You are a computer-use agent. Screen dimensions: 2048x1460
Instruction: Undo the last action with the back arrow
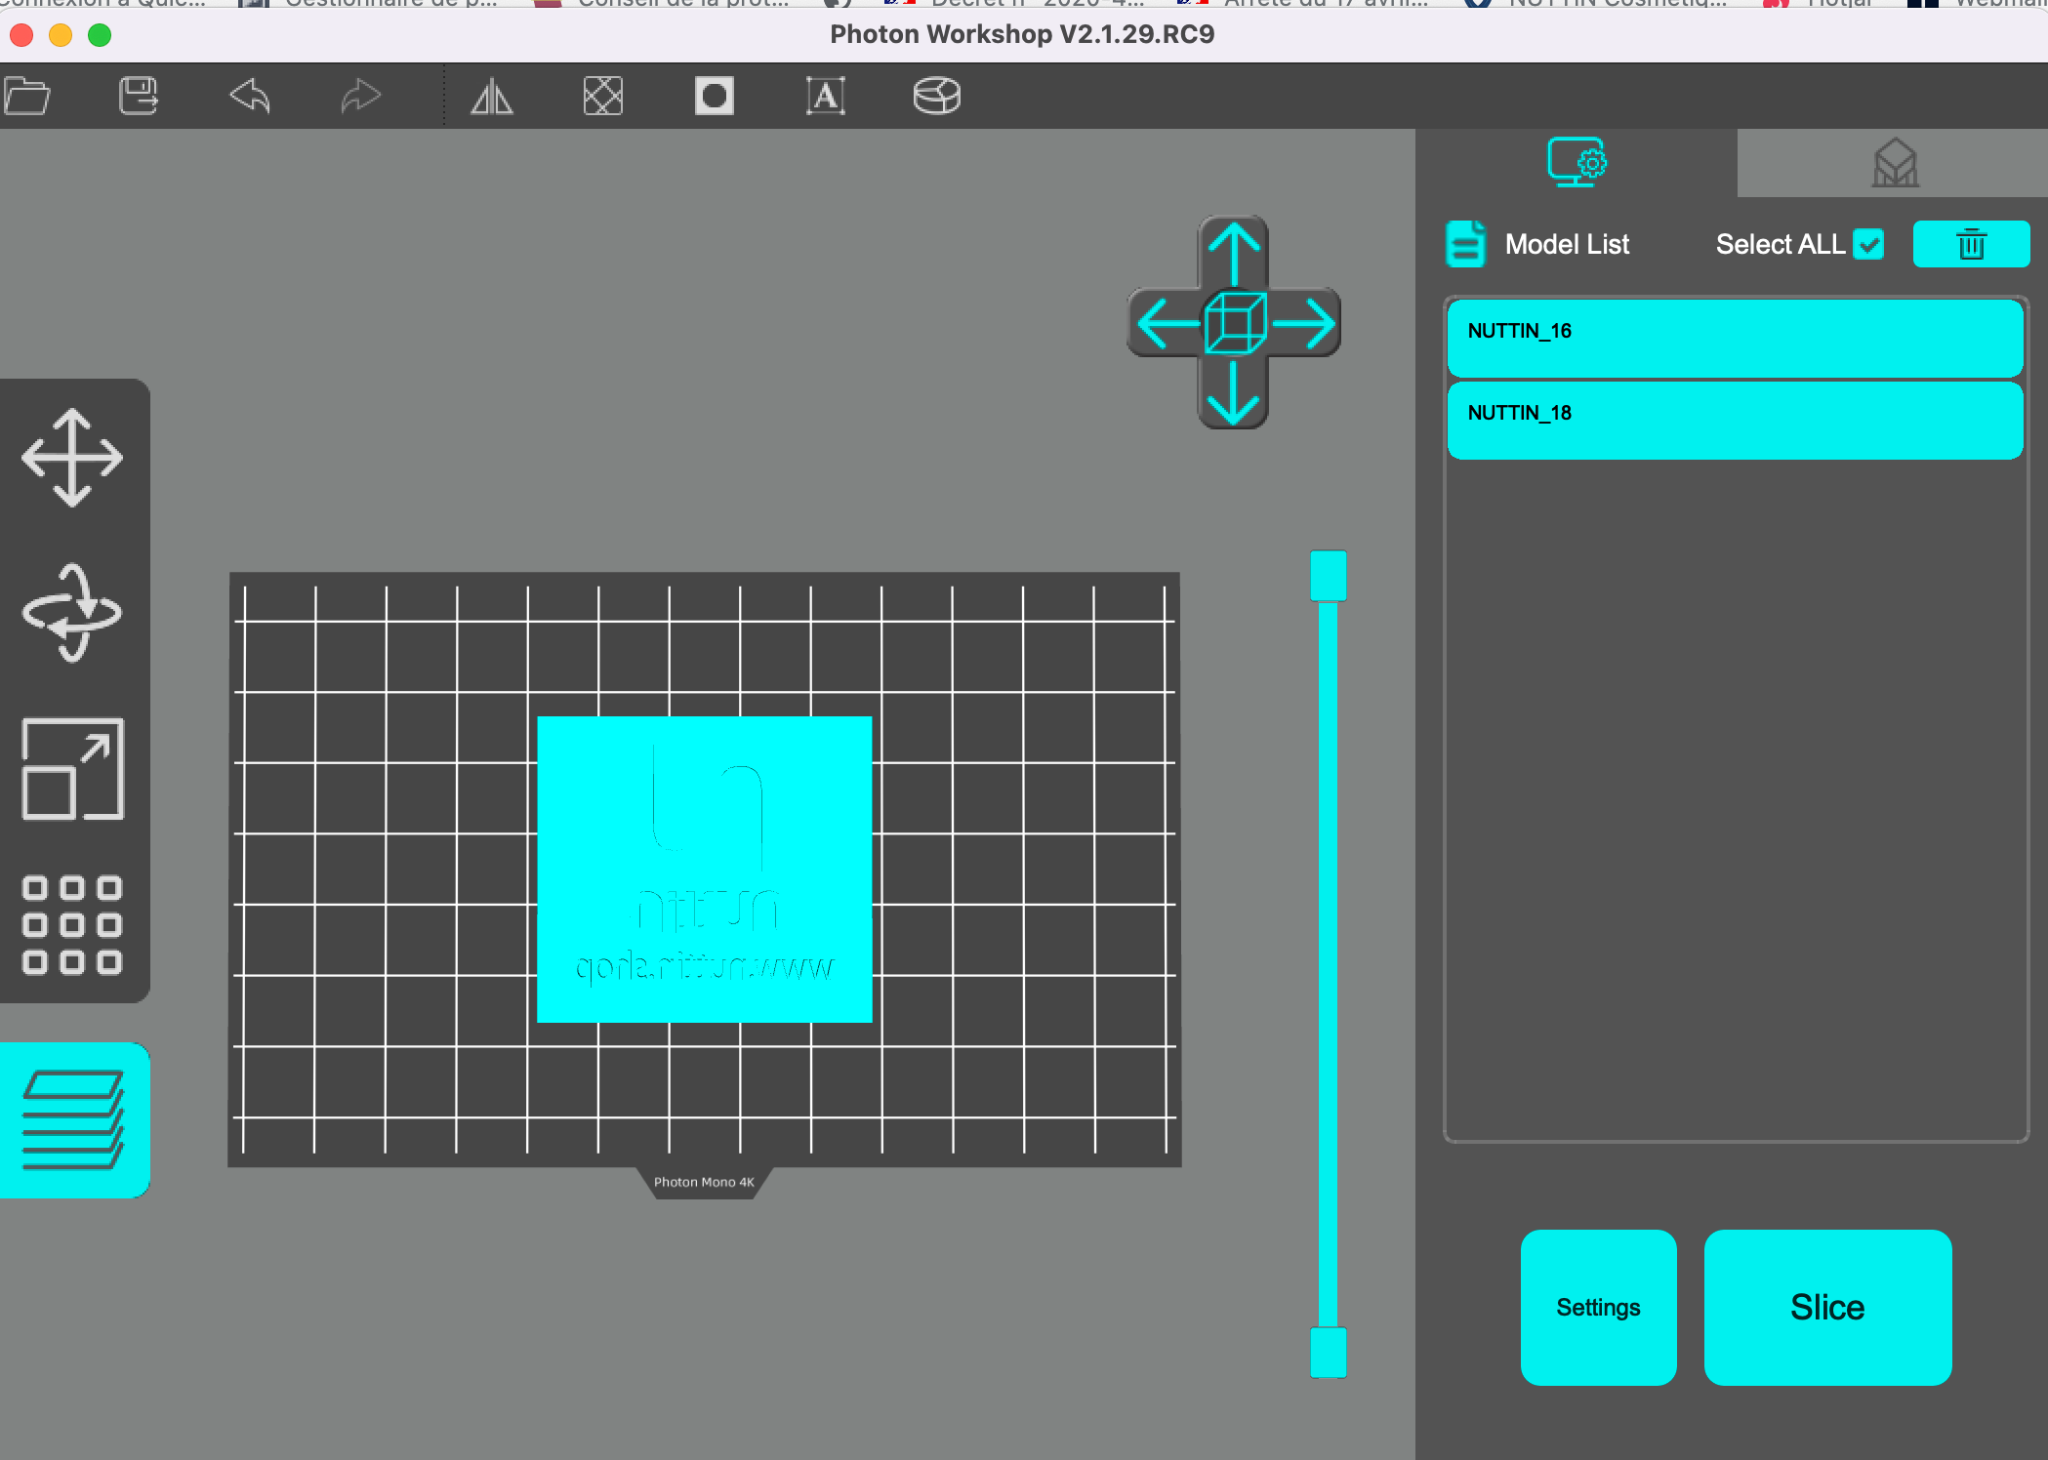click(250, 96)
